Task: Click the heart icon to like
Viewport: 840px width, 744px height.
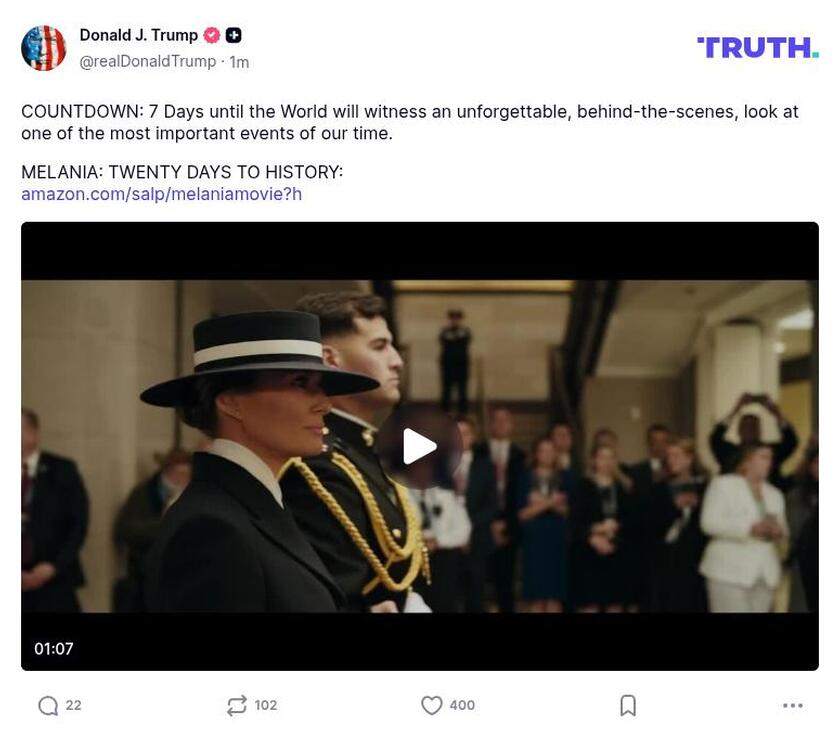Action: (431, 704)
